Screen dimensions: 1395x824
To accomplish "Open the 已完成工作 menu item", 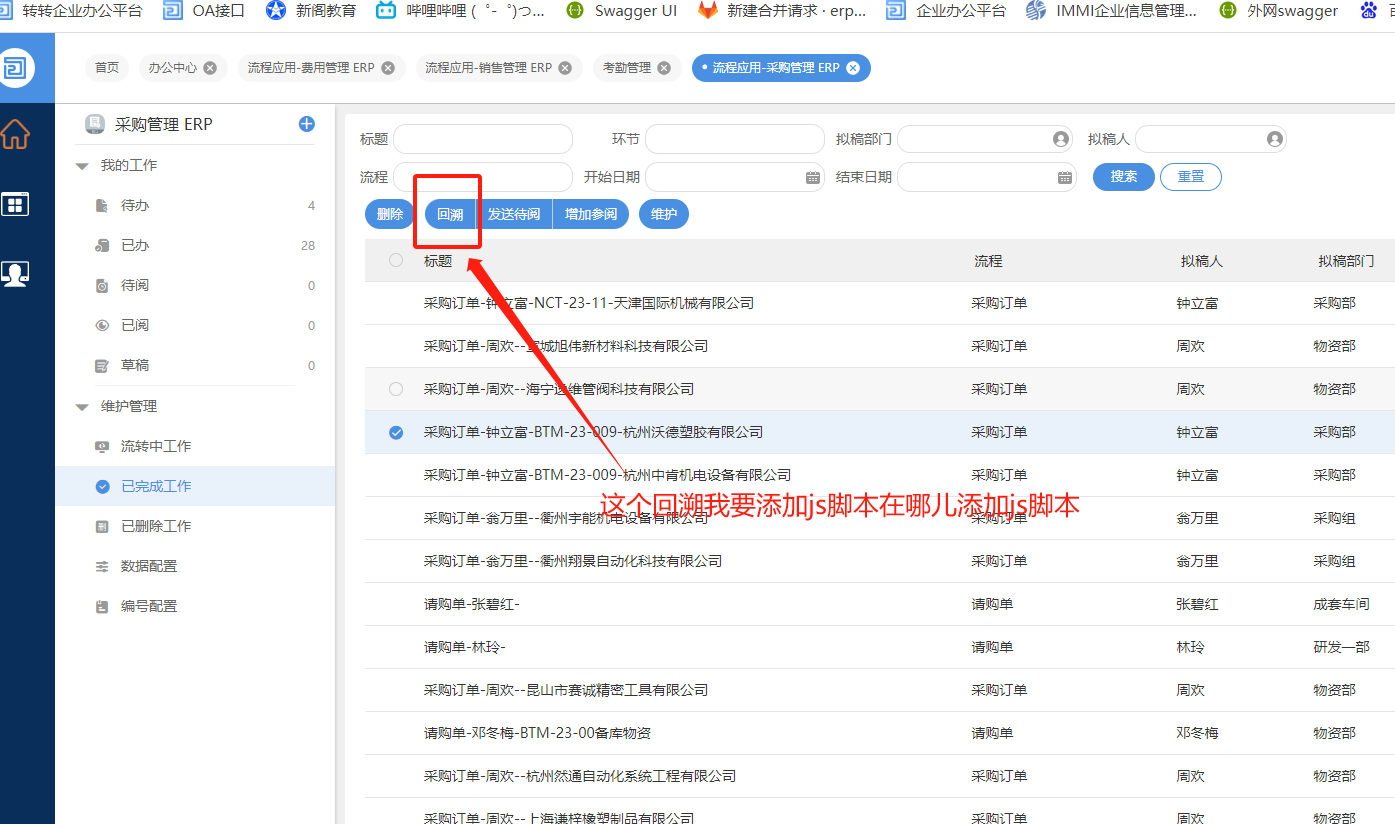I will [x=195, y=486].
